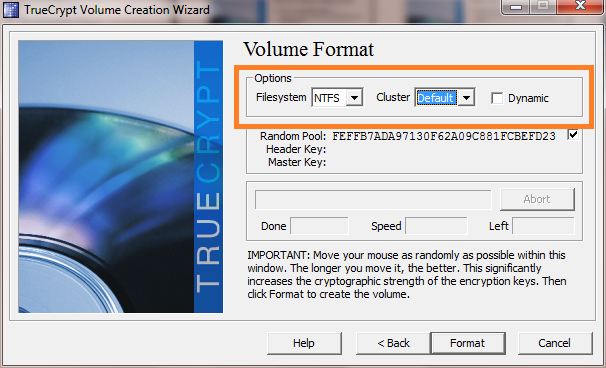Click the Header Key label

296,149
